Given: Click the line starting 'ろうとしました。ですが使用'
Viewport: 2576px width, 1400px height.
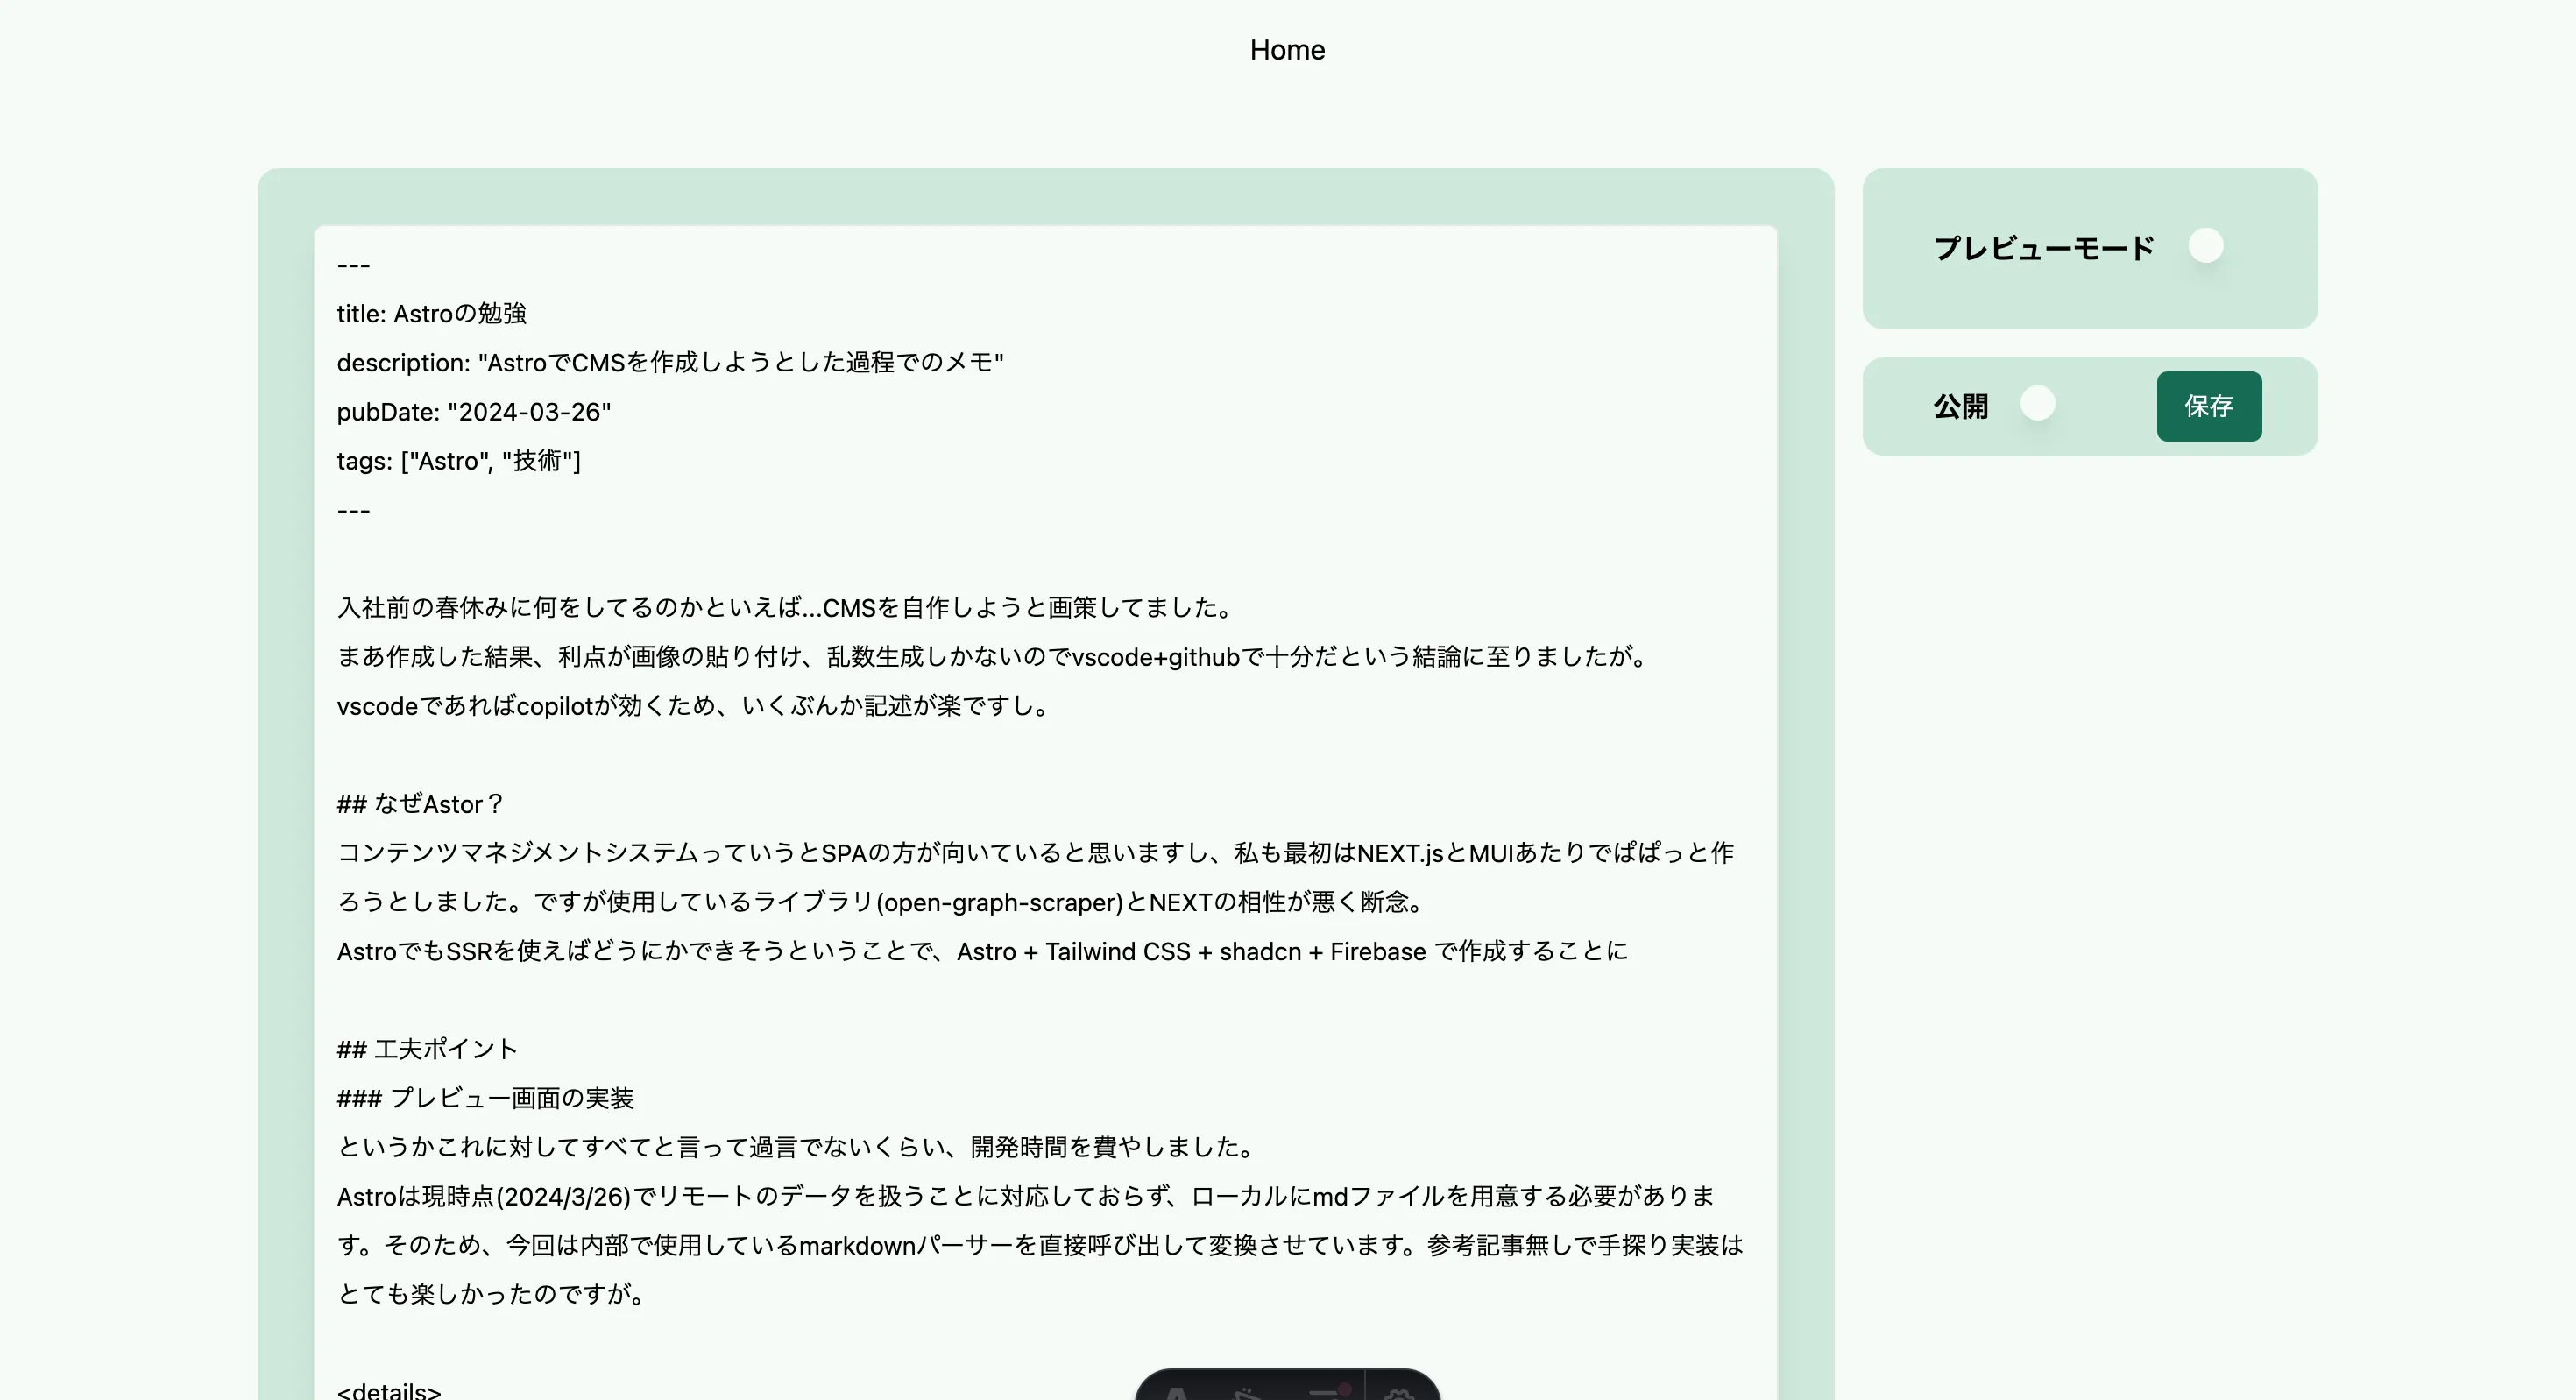Looking at the screenshot, I should coord(880,902).
